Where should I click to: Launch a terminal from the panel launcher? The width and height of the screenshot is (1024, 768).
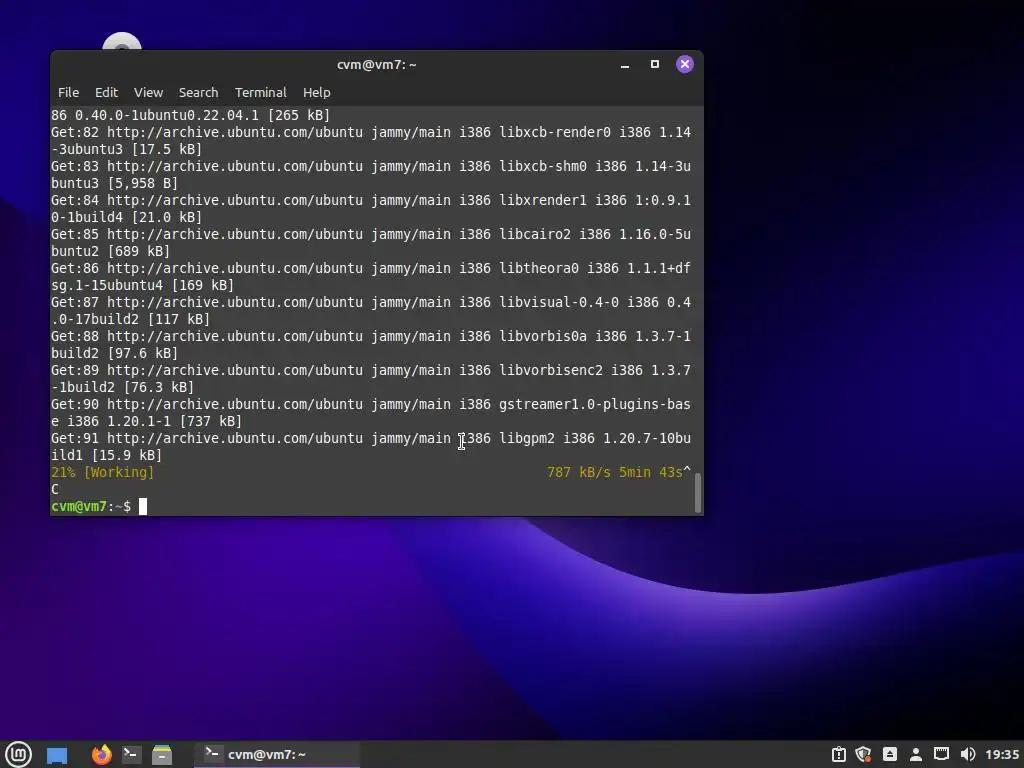tap(131, 754)
